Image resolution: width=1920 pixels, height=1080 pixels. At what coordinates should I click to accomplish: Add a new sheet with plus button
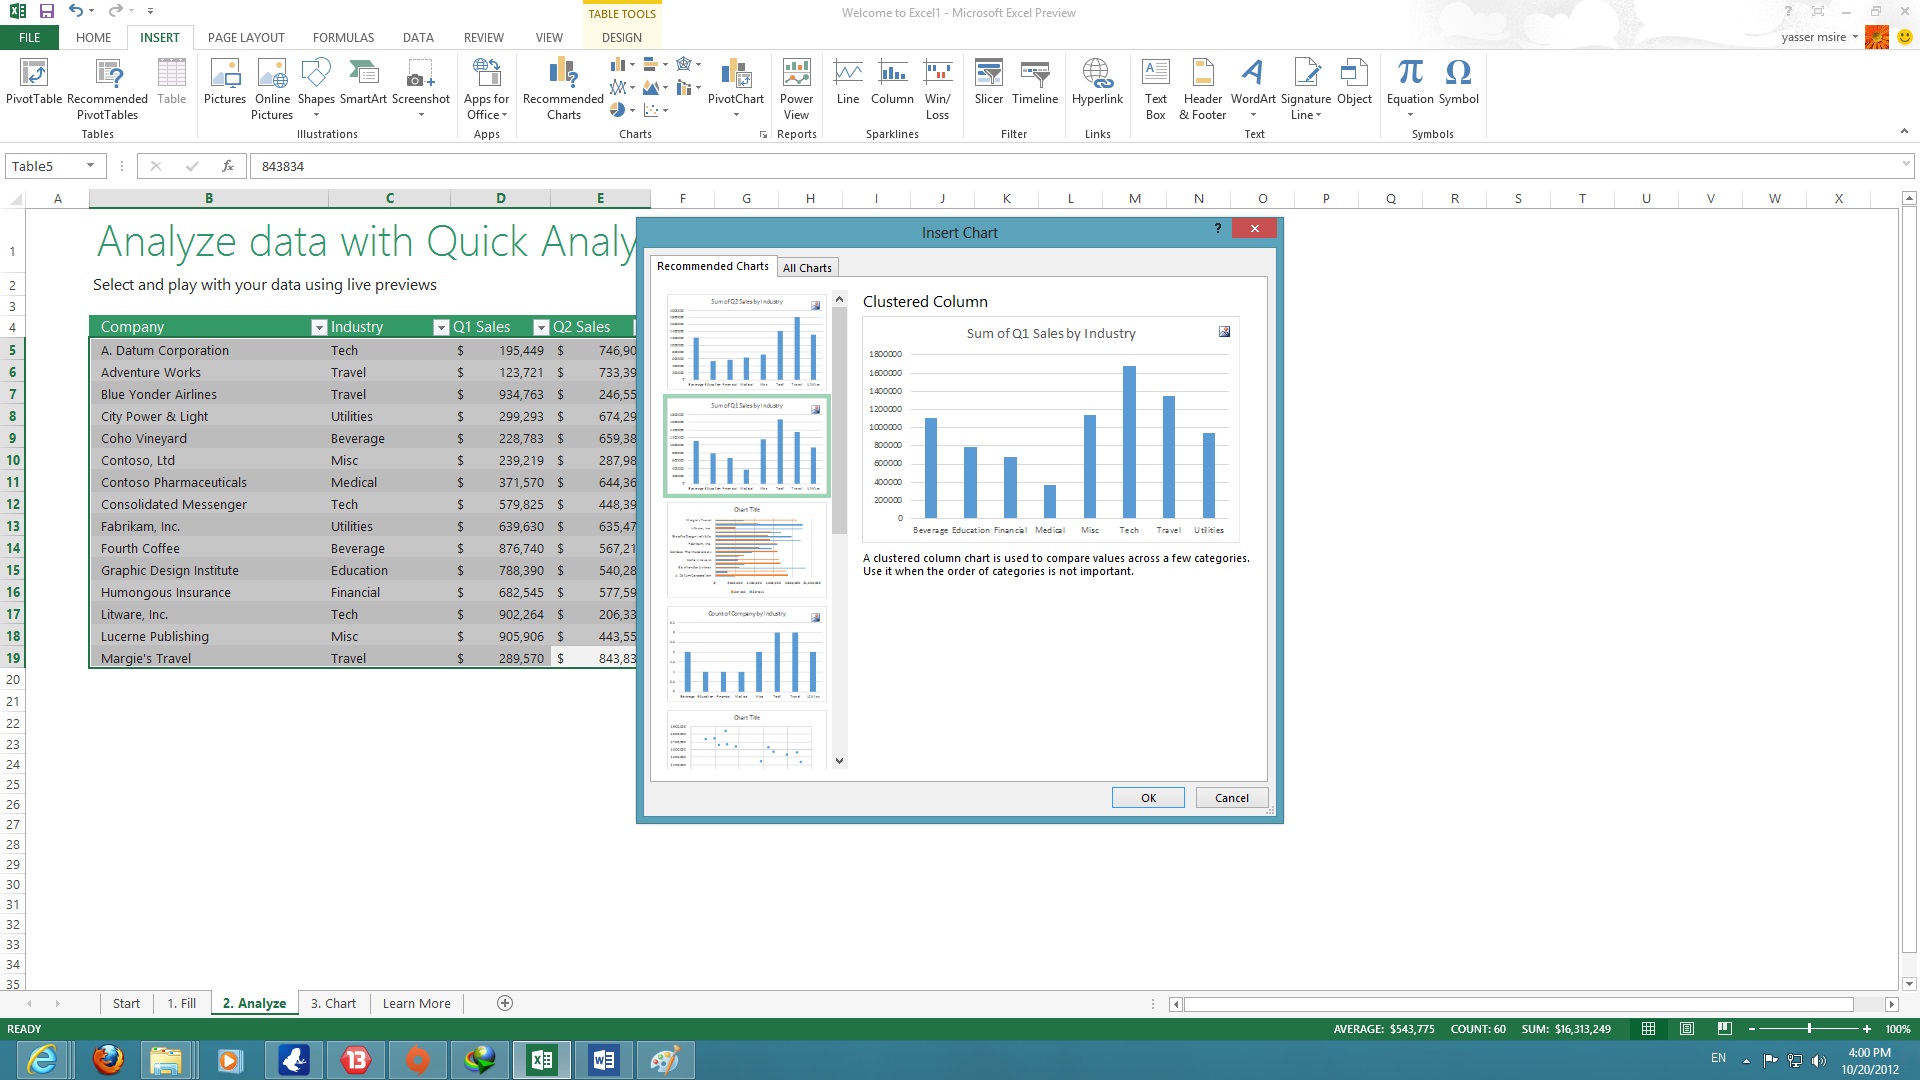(x=505, y=1003)
